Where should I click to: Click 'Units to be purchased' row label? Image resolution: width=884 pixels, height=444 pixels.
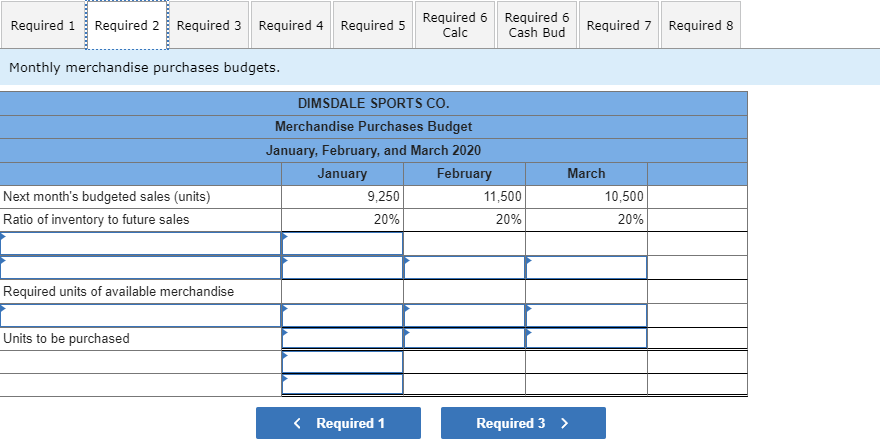click(67, 338)
